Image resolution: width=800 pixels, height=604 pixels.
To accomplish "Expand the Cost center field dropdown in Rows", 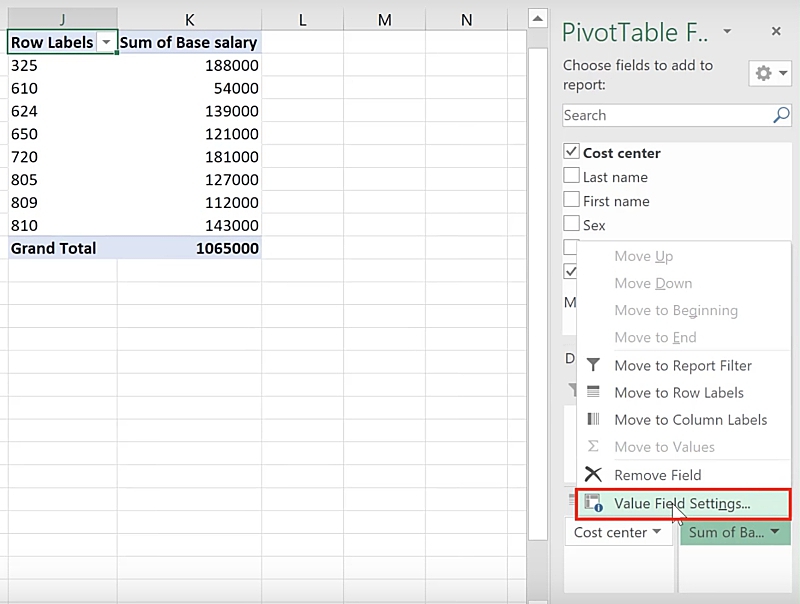I will pyautogui.click(x=657, y=532).
